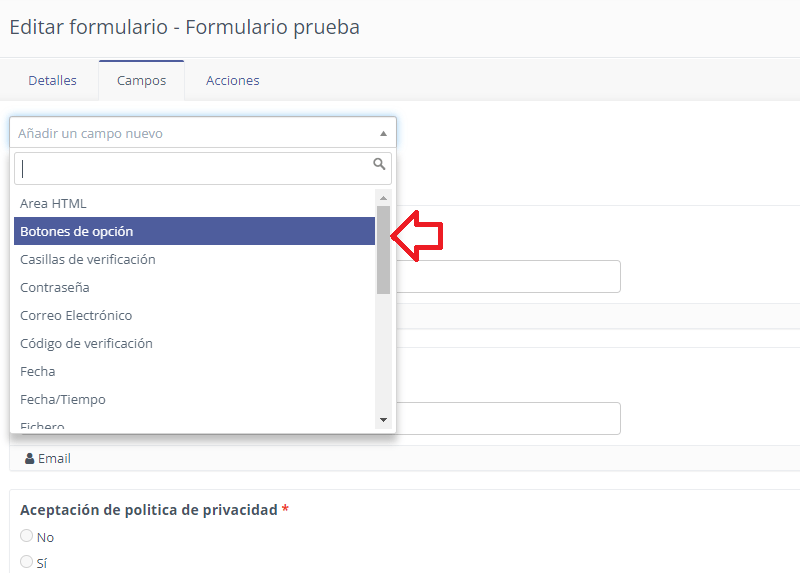Select the Fecha/Tiempo option
The width and height of the screenshot is (800, 573).
194,400
